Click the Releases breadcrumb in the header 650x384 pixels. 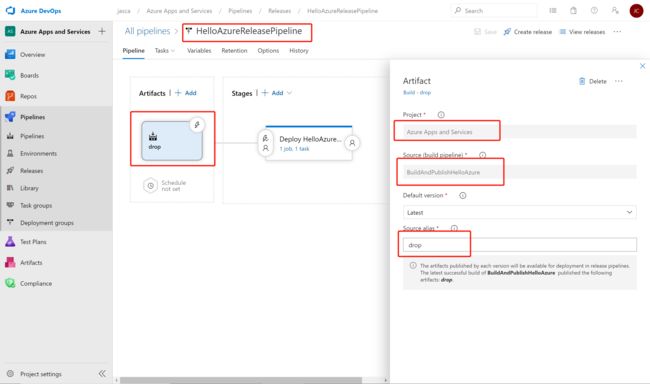point(279,11)
